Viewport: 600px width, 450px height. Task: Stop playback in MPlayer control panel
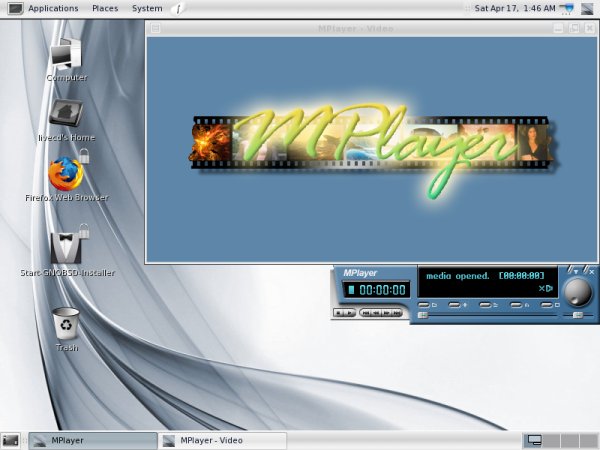tap(339, 313)
